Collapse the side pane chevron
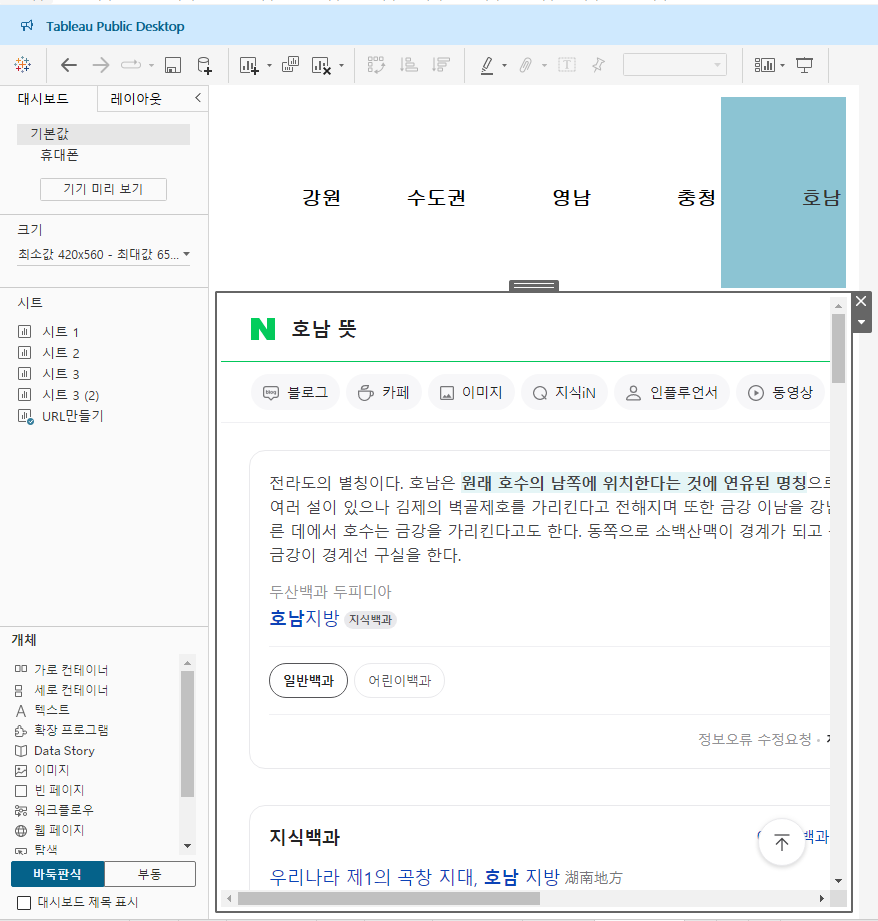Viewport: 878px width, 921px height. point(198,98)
